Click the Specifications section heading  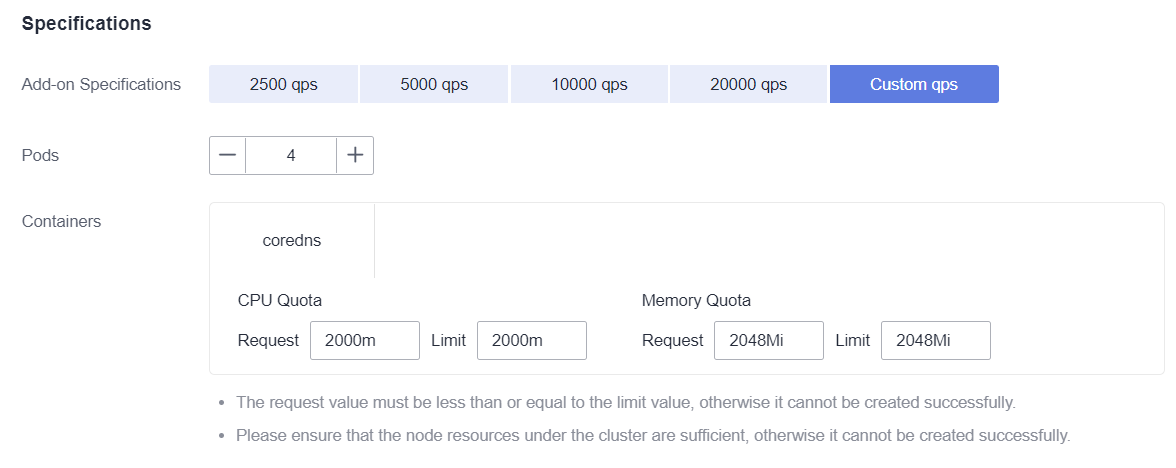tap(87, 23)
